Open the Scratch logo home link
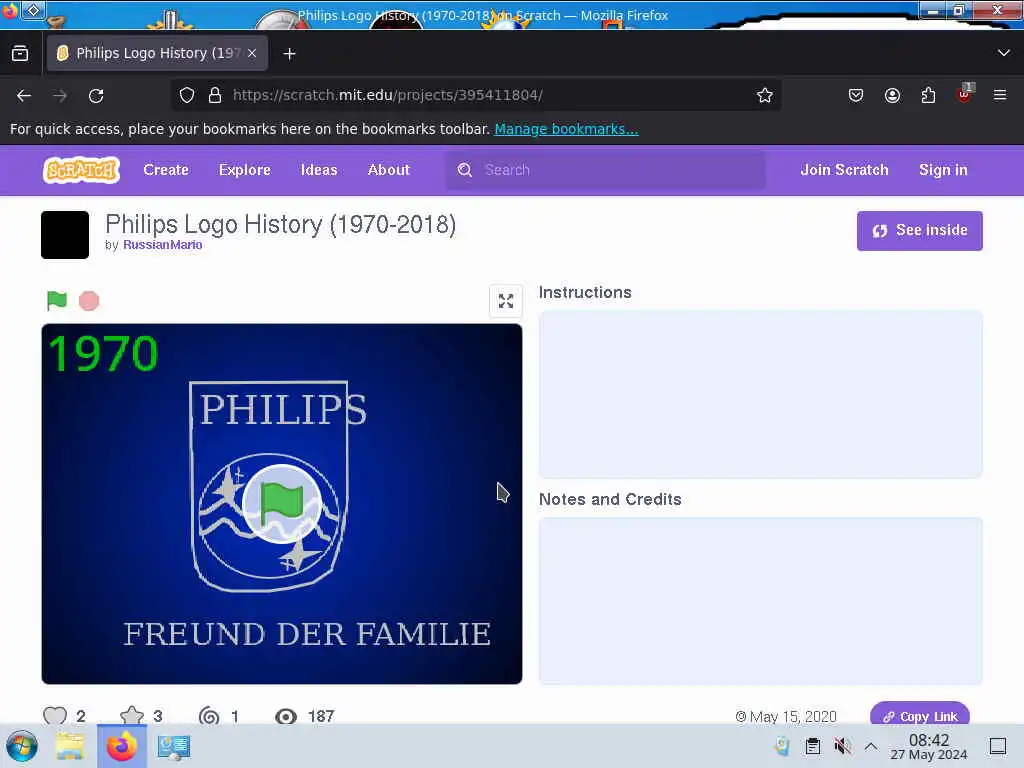Viewport: 1024px width, 768px height. 82,170
